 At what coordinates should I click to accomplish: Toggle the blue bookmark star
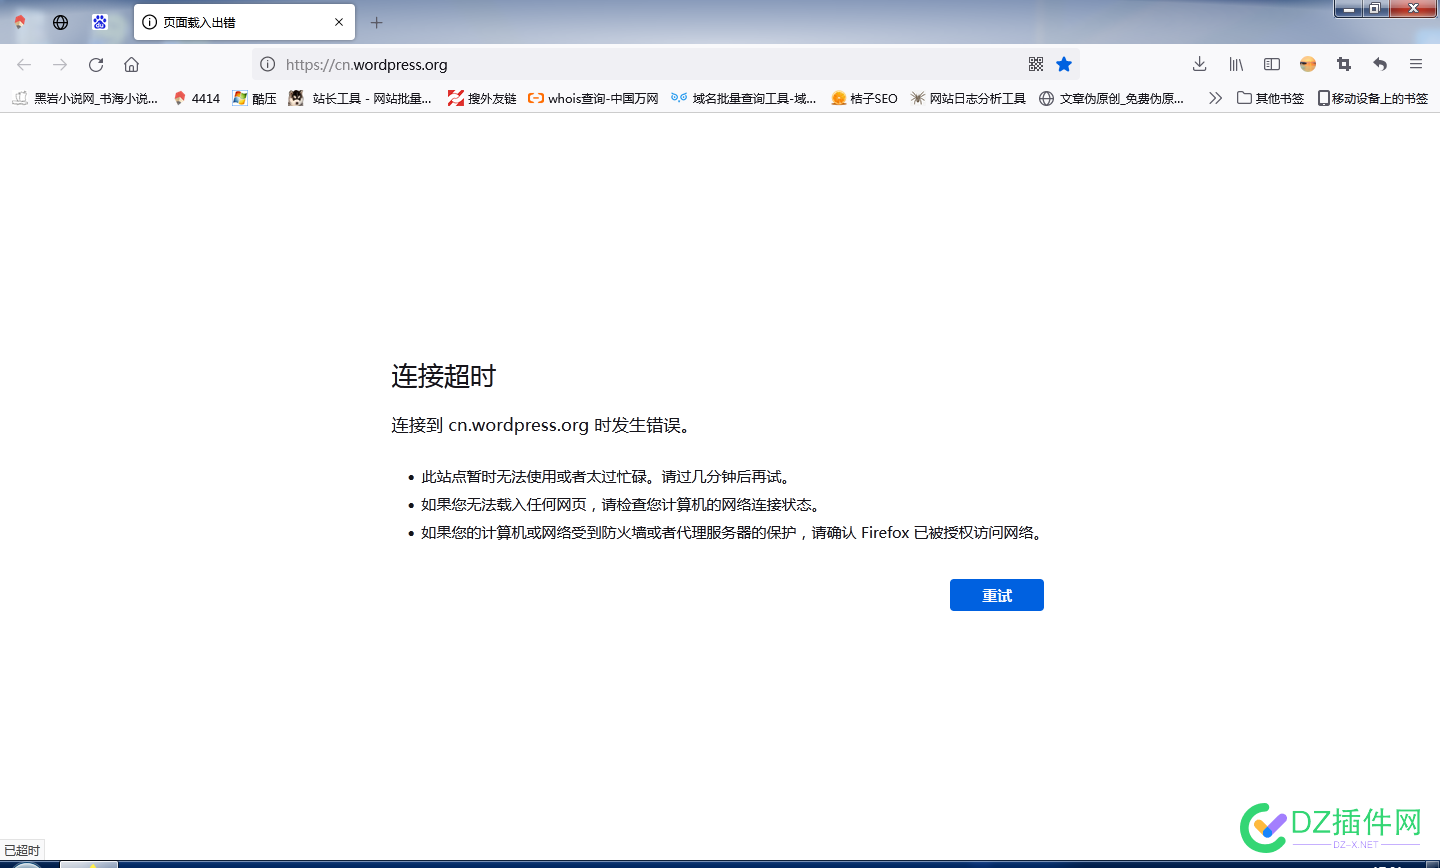tap(1064, 64)
